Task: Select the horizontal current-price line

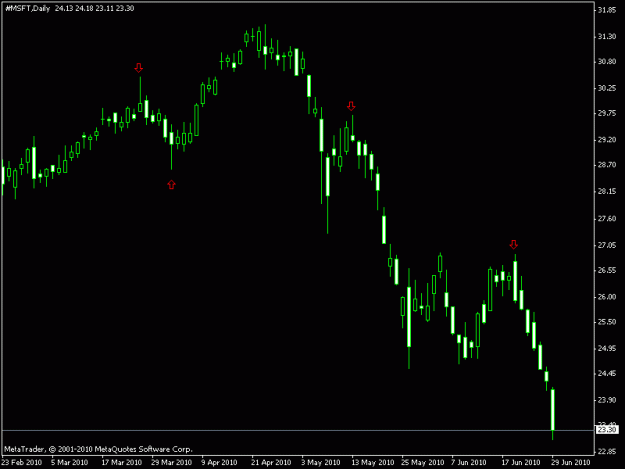Action: click(297, 430)
